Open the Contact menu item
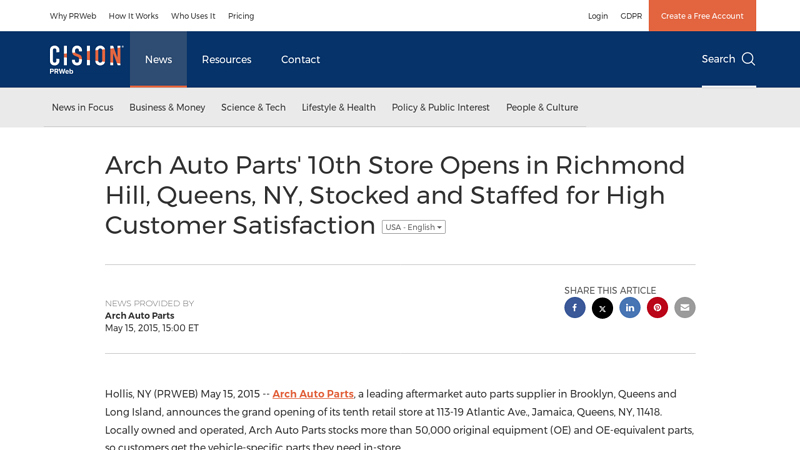800x450 pixels. pyautogui.click(x=301, y=59)
